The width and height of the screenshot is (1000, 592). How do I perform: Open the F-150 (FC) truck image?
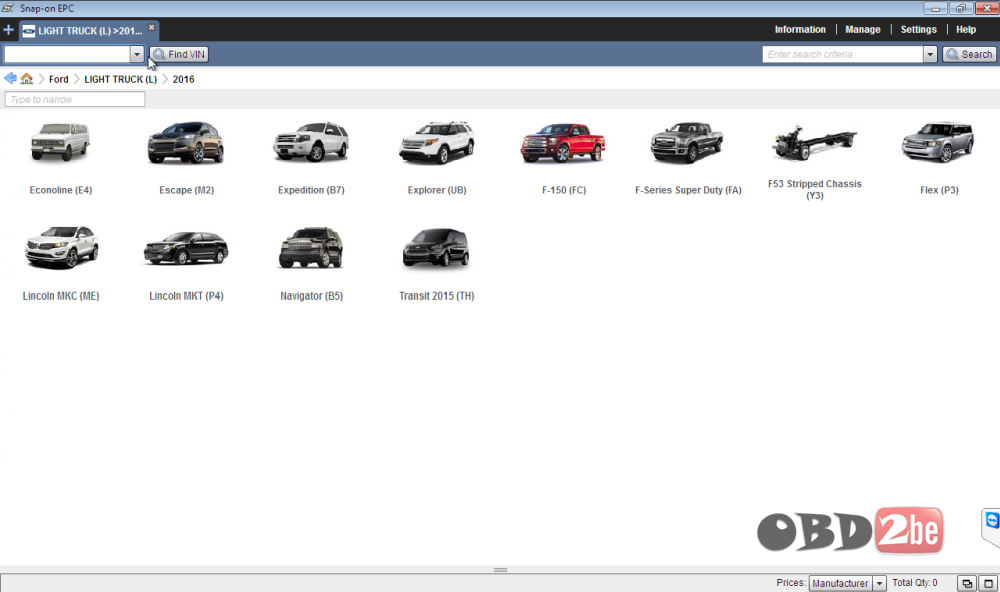coord(563,142)
